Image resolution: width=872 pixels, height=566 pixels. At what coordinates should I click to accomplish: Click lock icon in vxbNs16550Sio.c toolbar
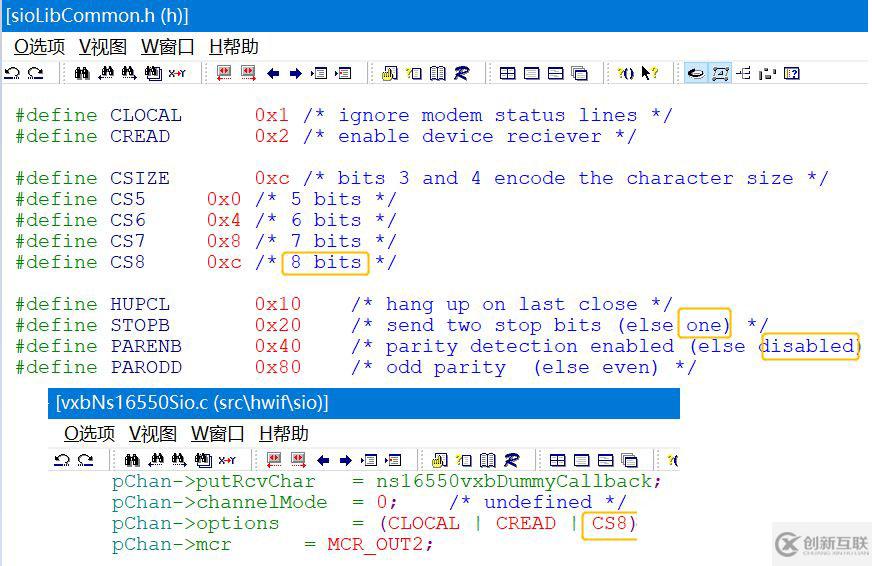click(439, 460)
